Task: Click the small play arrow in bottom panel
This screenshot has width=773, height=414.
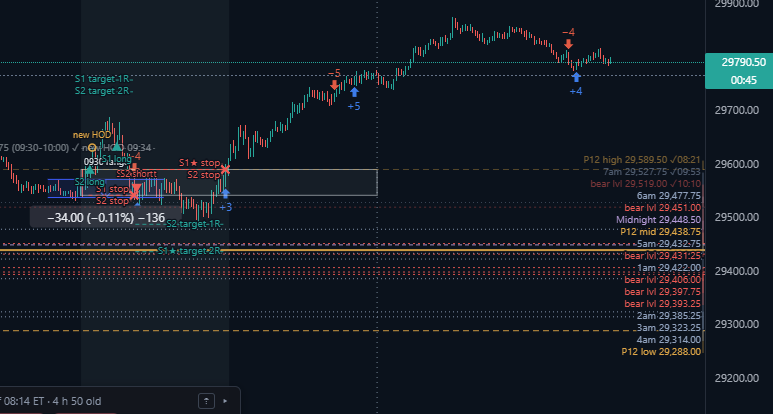Action: click(226, 401)
